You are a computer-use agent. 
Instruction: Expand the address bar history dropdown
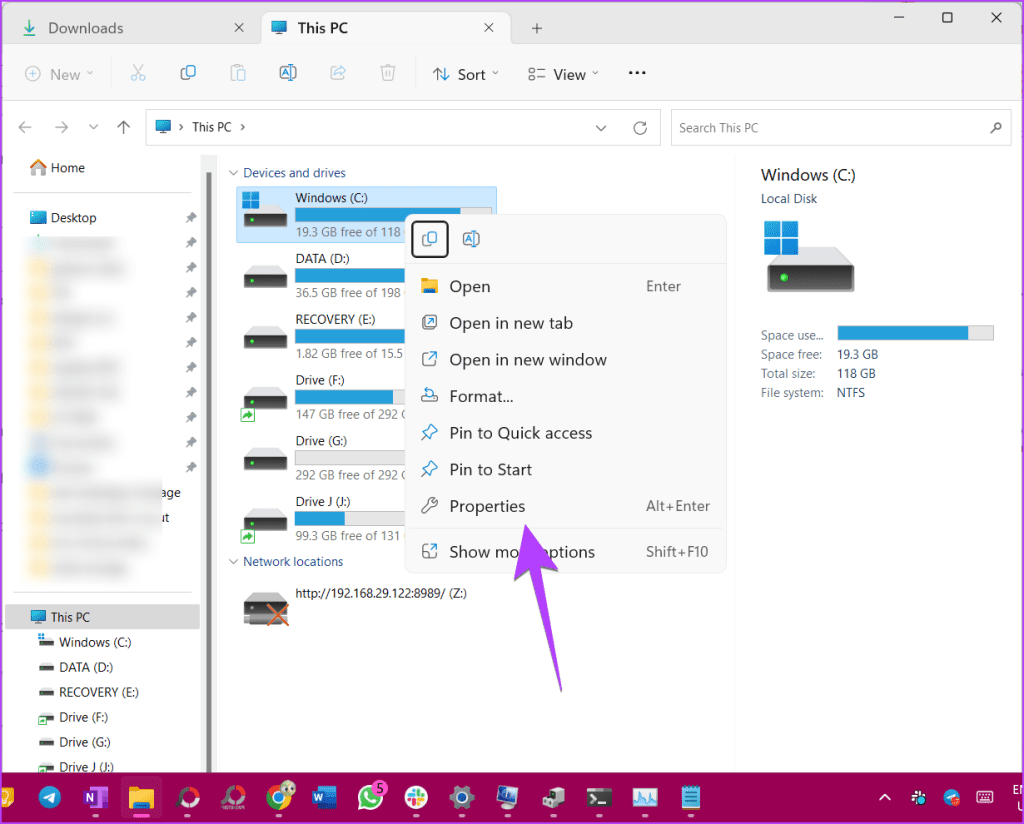pyautogui.click(x=601, y=128)
